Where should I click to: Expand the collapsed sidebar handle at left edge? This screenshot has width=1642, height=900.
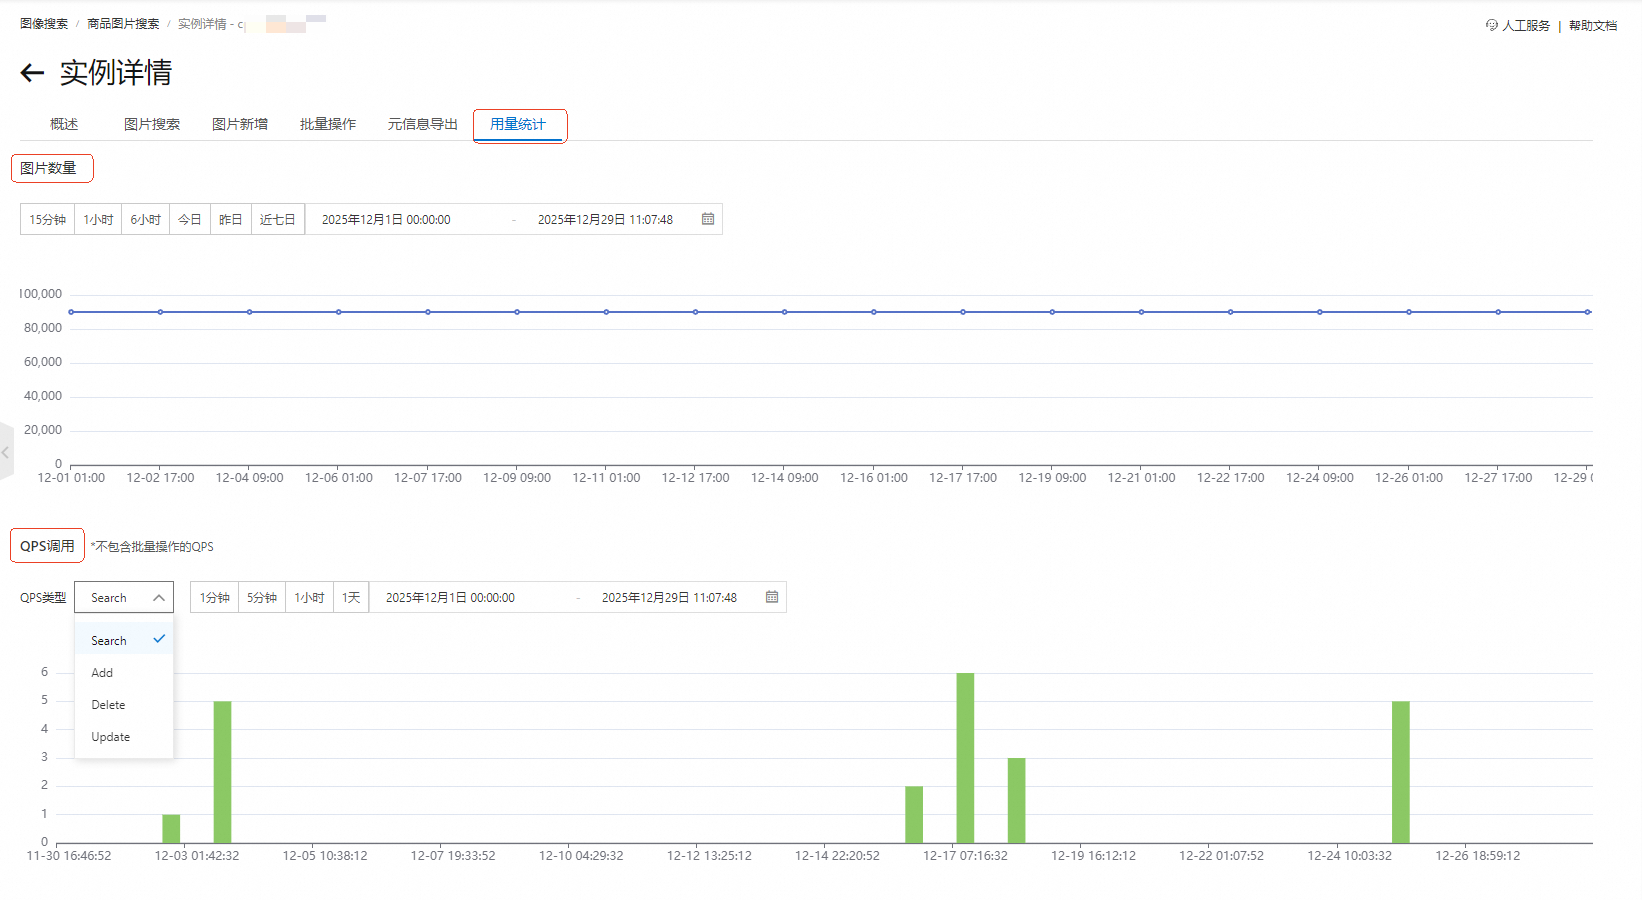6,452
